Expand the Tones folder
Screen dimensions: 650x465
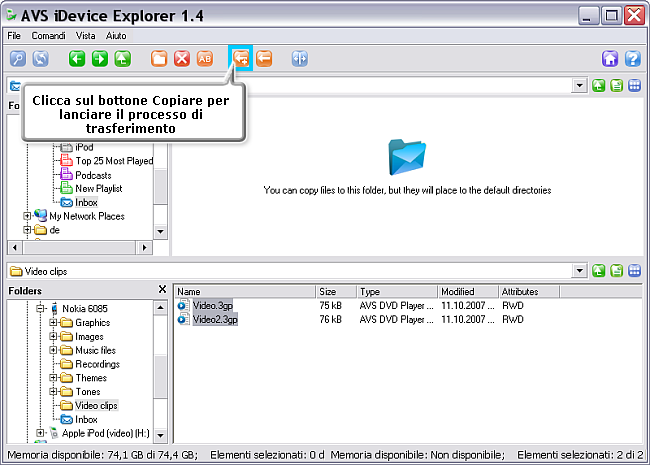(53, 391)
